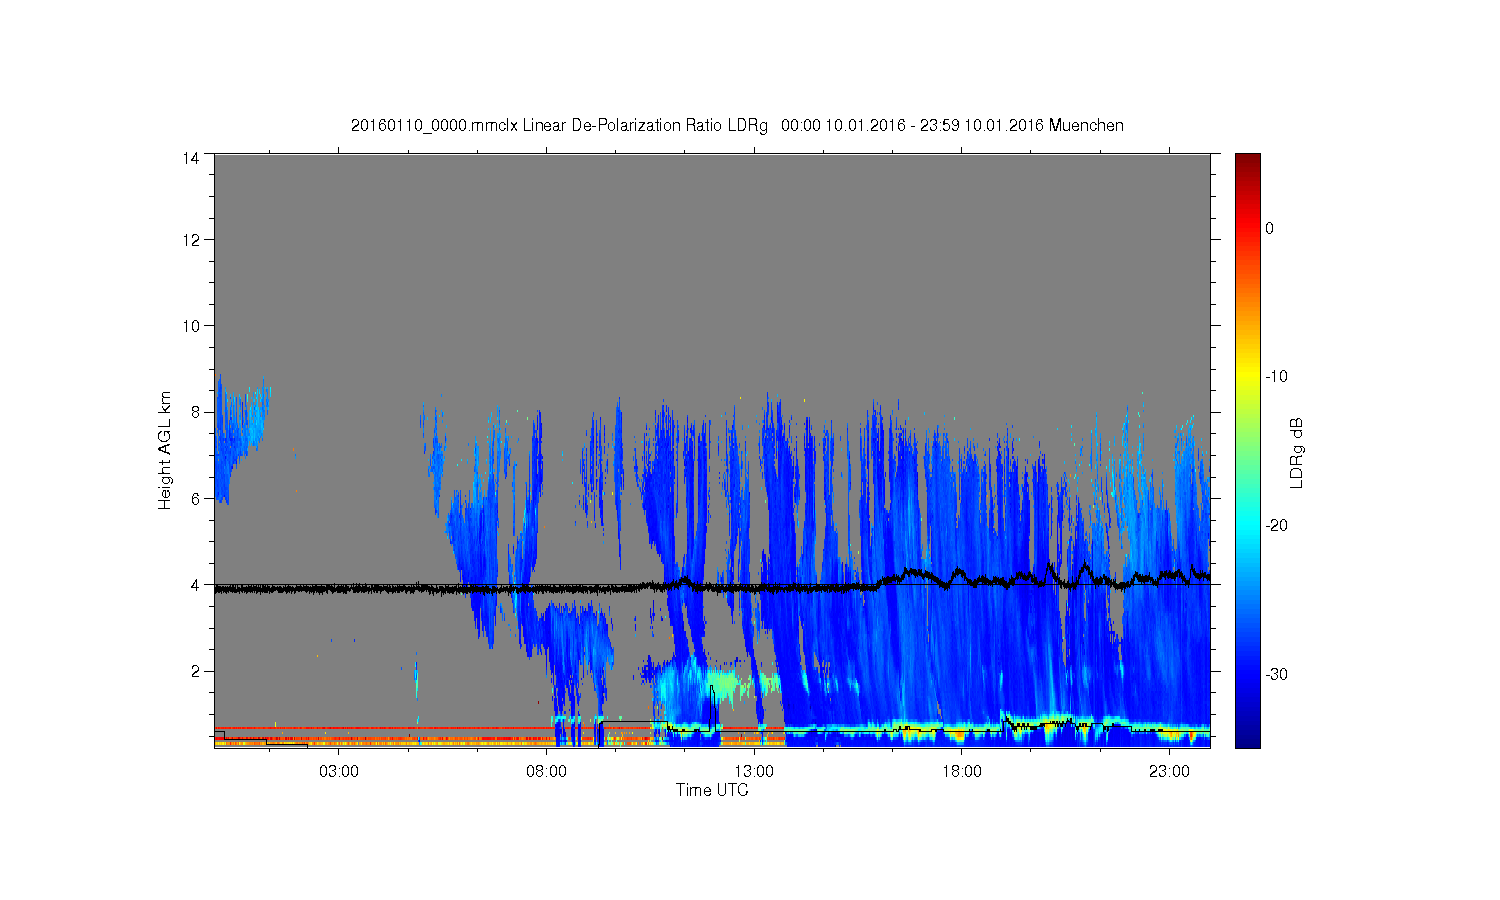Click the height tick label 2
1500x900 pixels.
[195, 671]
